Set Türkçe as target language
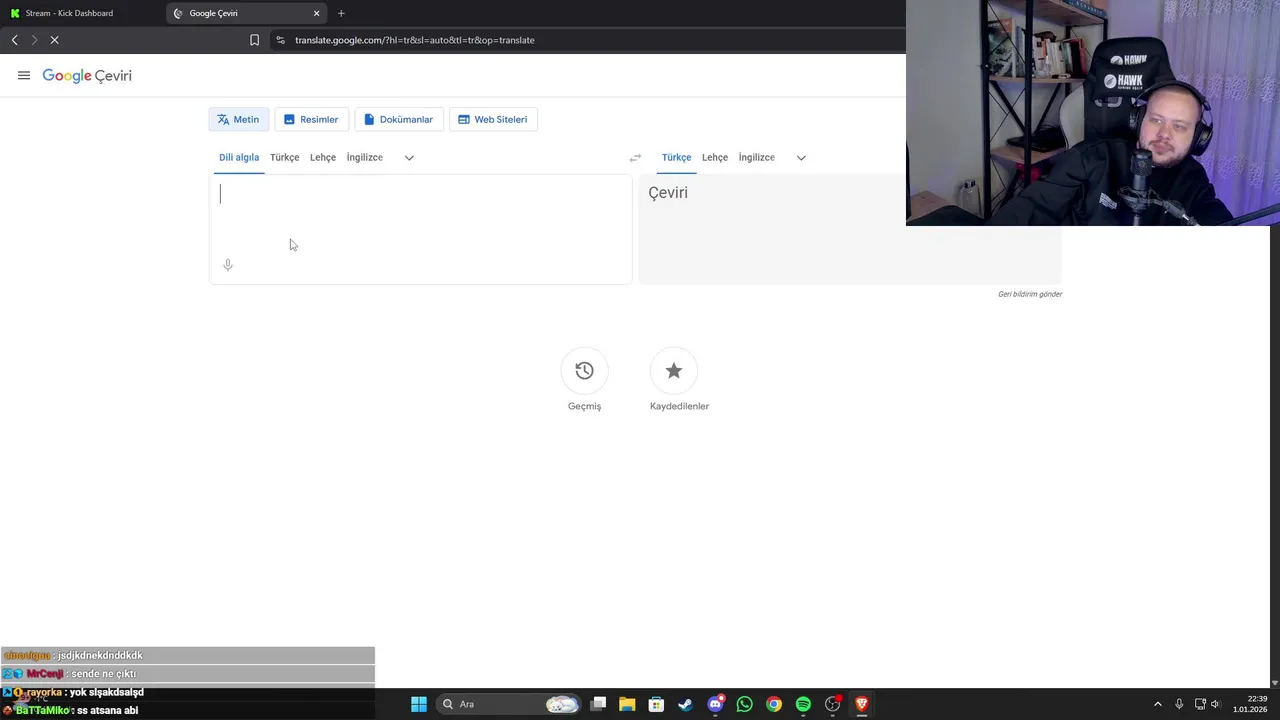1280x720 pixels. 676,157
